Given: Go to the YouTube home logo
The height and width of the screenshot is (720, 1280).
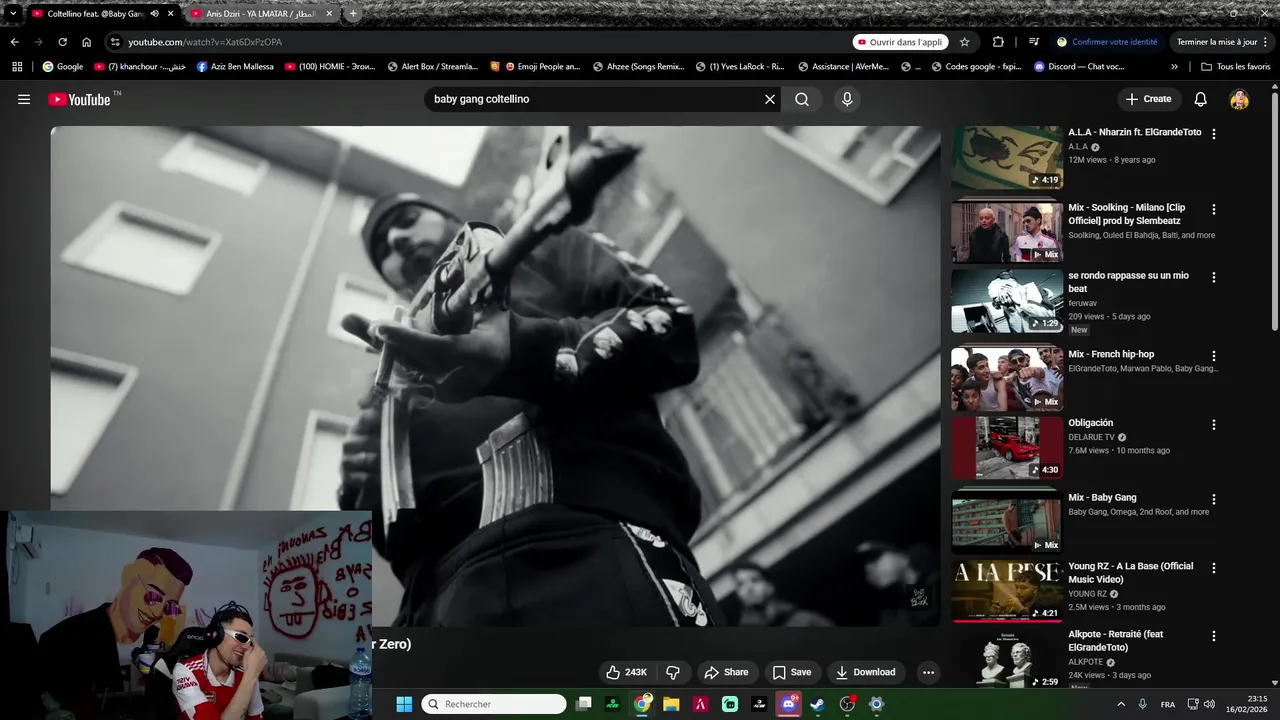Looking at the screenshot, I should point(79,99).
